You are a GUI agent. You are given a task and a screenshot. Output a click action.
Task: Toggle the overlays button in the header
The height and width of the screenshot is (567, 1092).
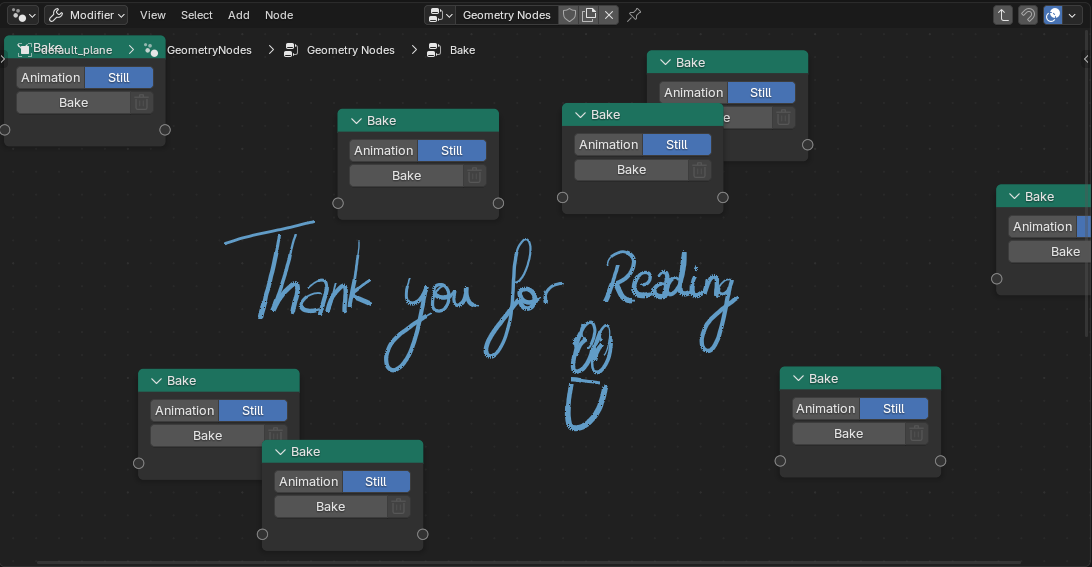(1053, 15)
